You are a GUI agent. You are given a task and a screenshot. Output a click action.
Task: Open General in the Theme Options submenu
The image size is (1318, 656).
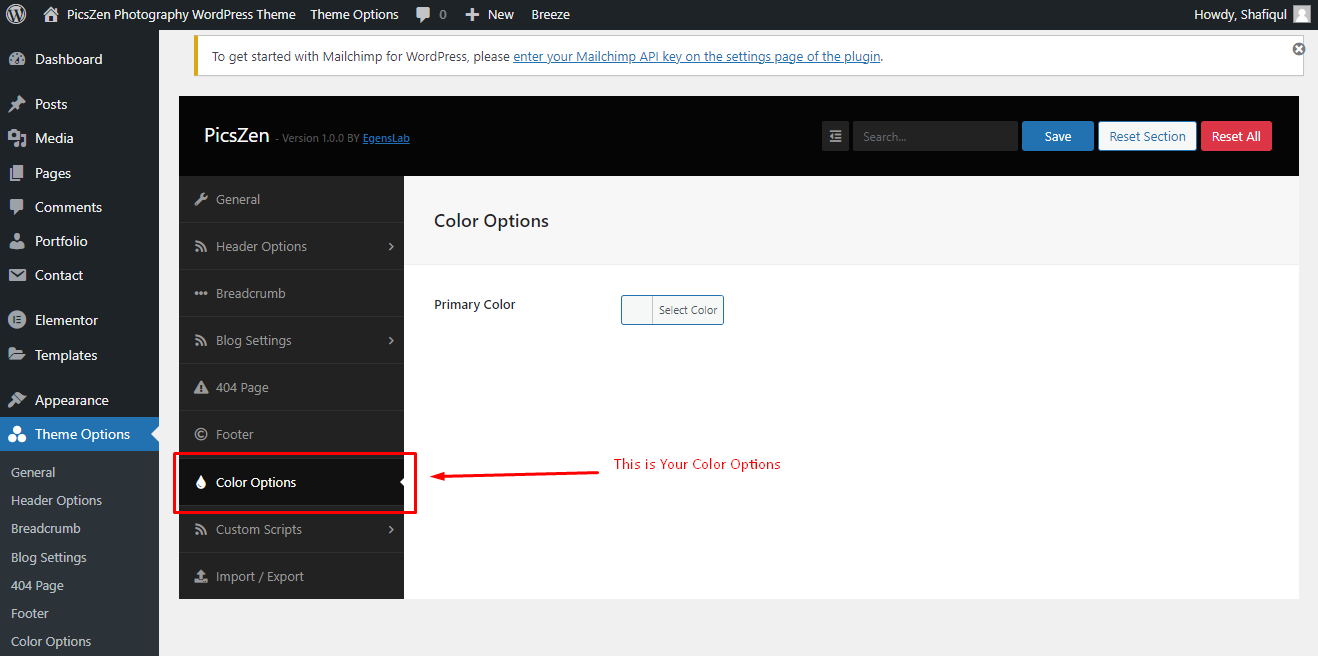[x=33, y=472]
